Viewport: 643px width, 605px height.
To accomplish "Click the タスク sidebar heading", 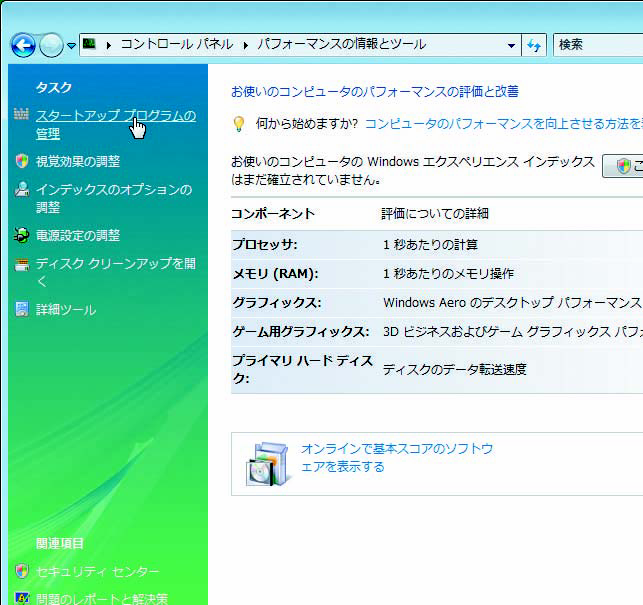I will pos(54,87).
